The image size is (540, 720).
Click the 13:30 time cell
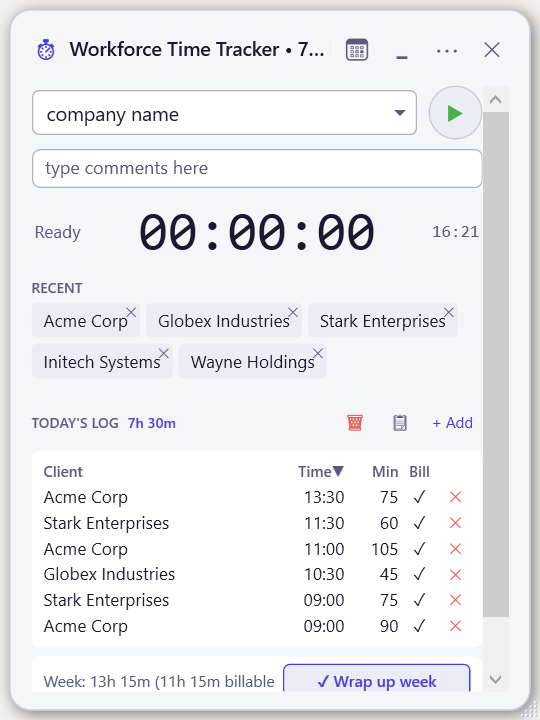pos(324,497)
